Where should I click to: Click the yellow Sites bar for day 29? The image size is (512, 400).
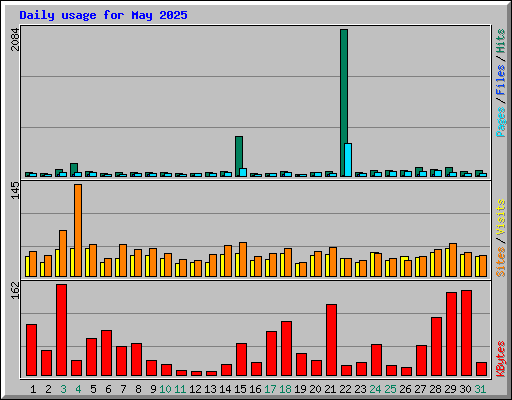(x=447, y=262)
